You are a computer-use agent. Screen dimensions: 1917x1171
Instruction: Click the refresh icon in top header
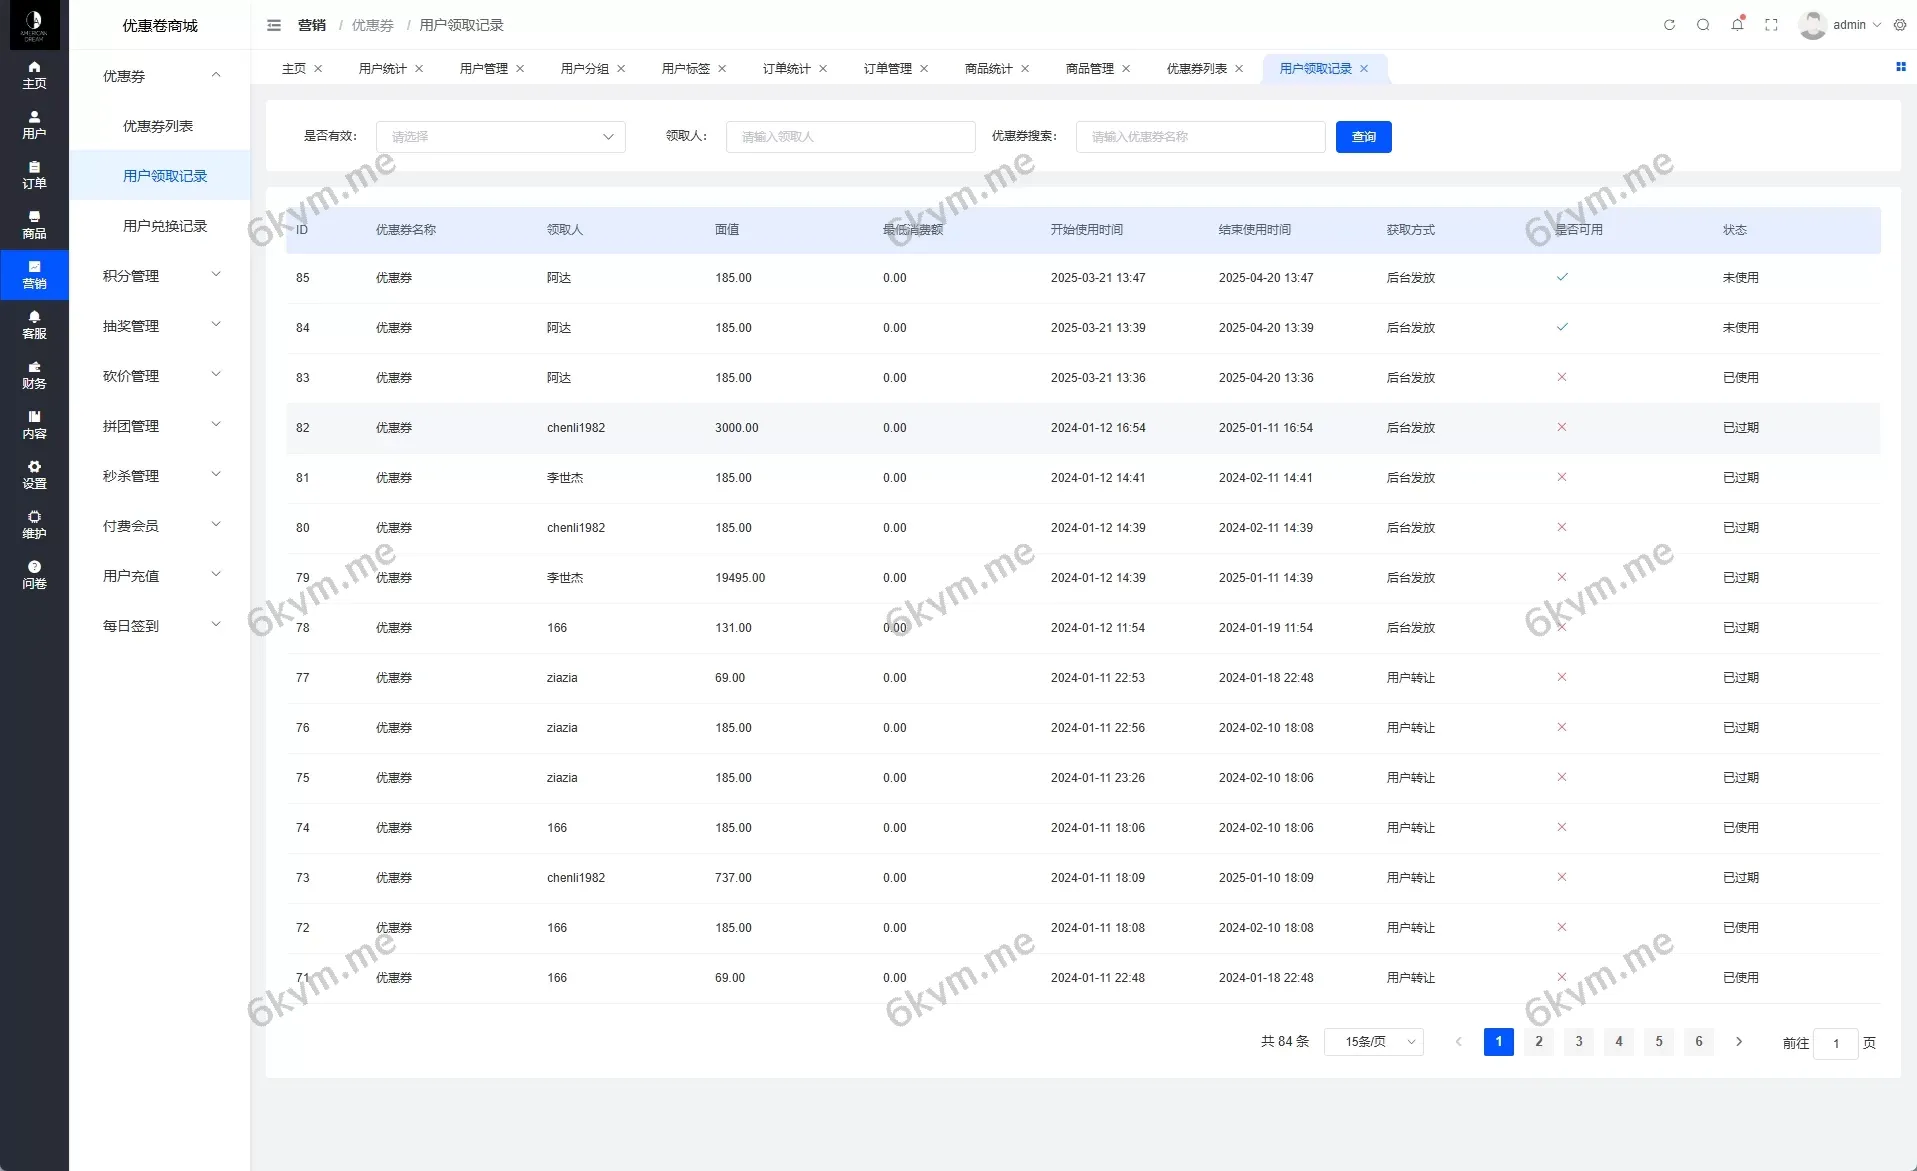click(x=1669, y=25)
